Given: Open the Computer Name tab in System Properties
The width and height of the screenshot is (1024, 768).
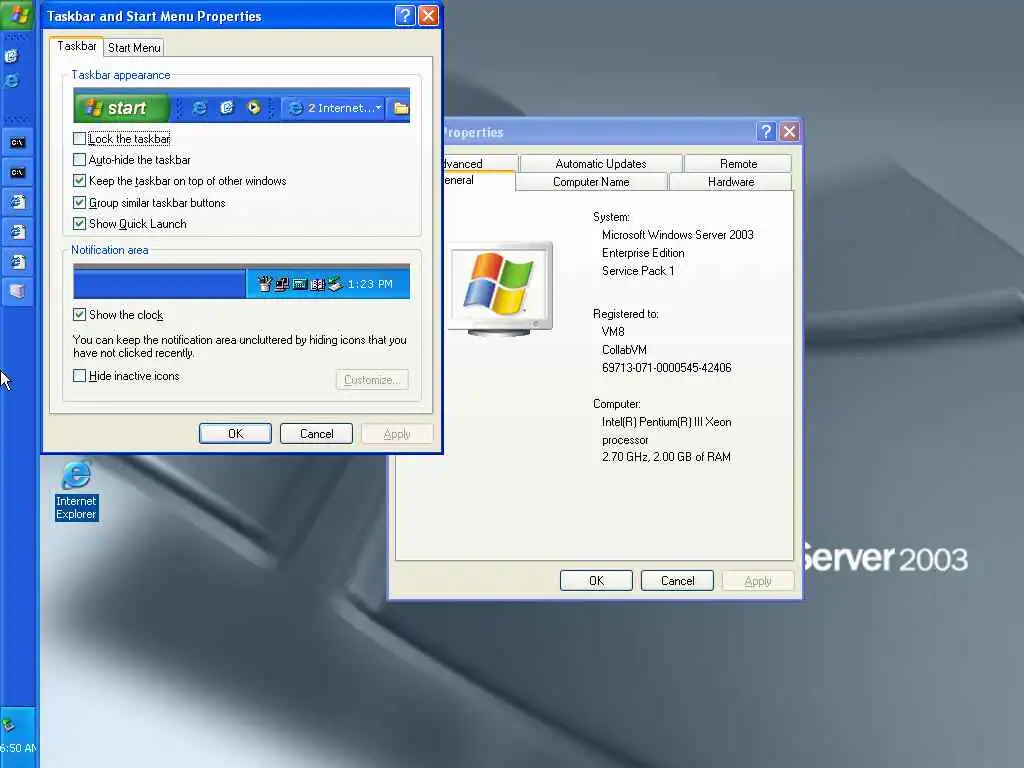Looking at the screenshot, I should pos(591,182).
